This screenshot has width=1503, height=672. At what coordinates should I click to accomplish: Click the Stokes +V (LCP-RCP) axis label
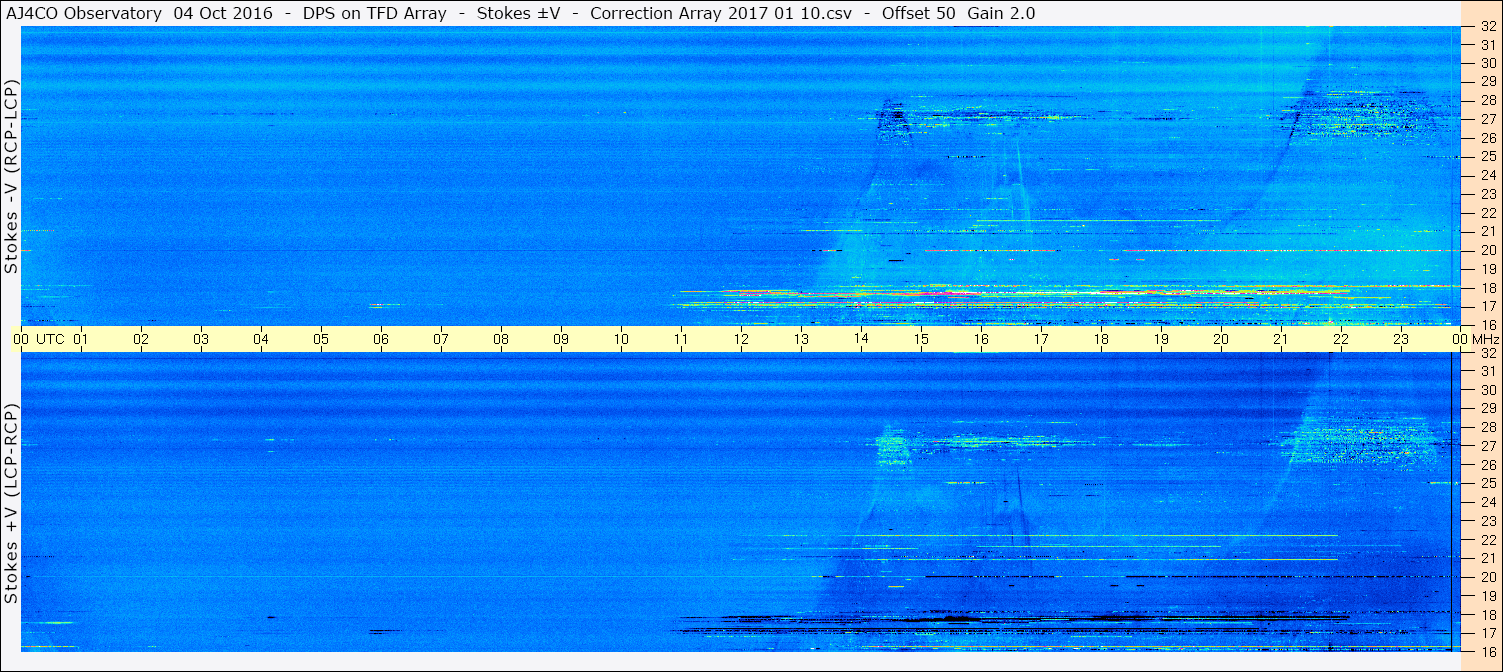coord(11,504)
